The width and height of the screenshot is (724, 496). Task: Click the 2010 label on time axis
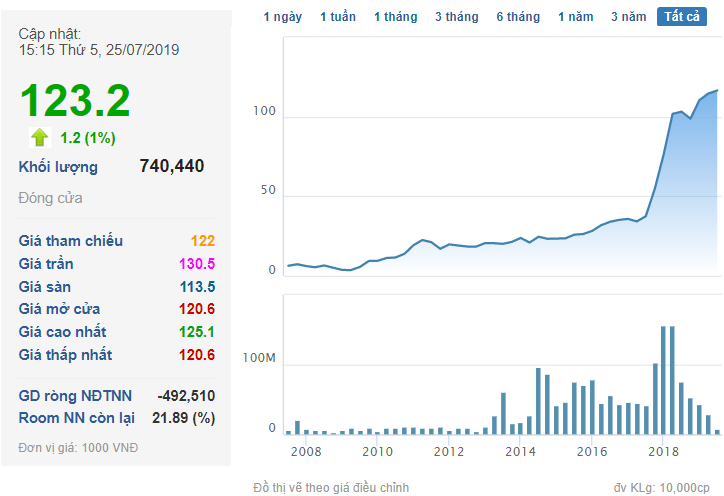point(376,452)
